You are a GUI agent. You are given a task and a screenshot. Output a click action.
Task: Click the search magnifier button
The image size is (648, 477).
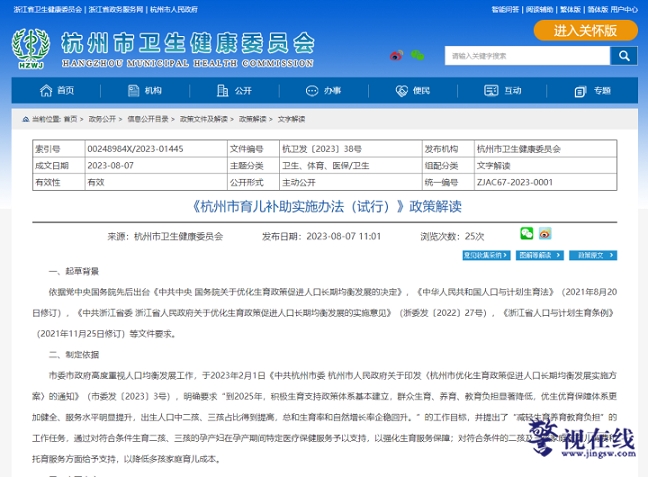tap(624, 55)
